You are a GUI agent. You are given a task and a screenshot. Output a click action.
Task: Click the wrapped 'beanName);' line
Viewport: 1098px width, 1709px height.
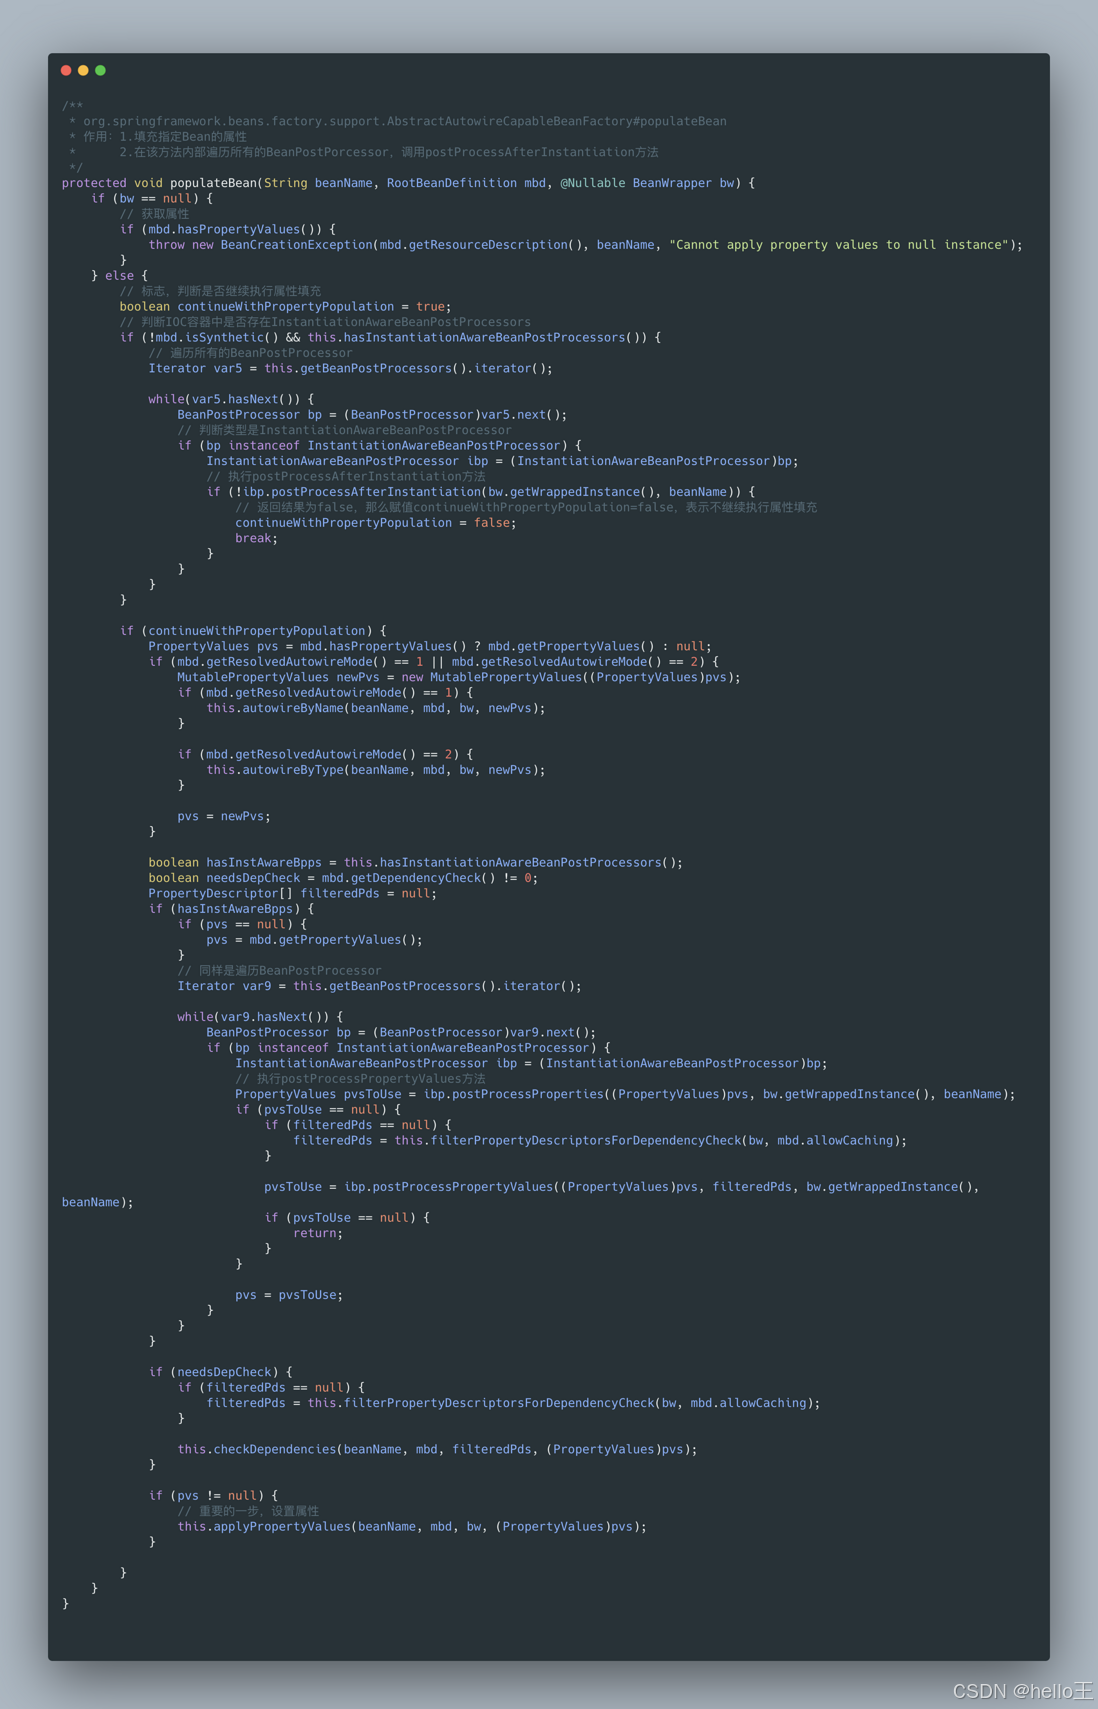pyautogui.click(x=97, y=1202)
